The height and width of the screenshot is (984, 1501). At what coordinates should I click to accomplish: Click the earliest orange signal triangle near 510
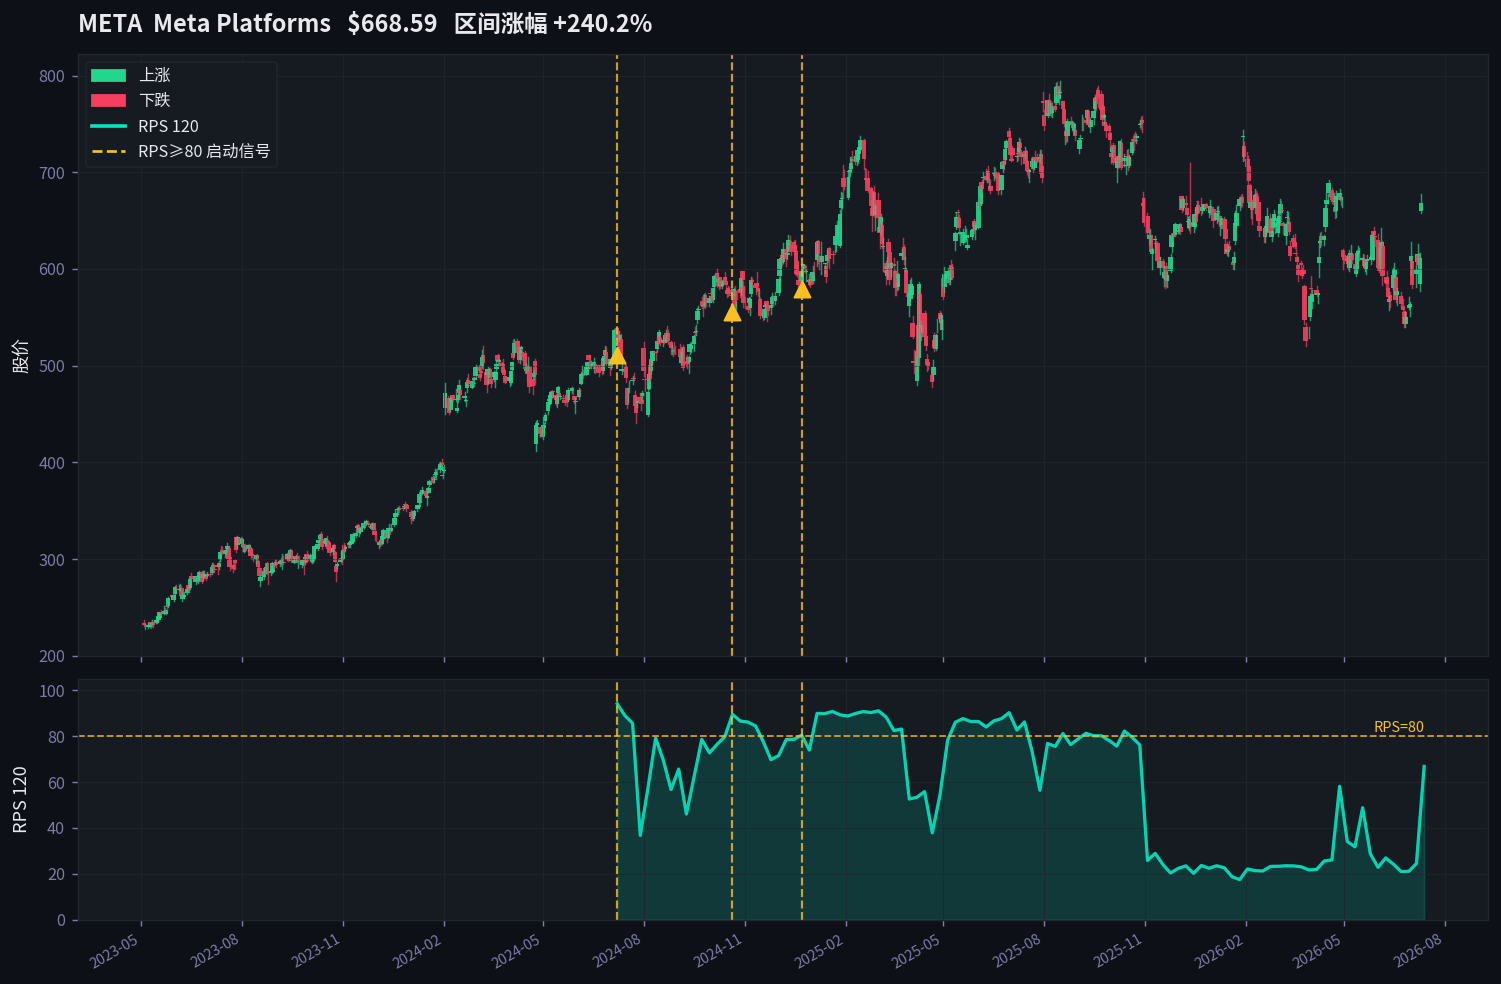pyautogui.click(x=617, y=356)
